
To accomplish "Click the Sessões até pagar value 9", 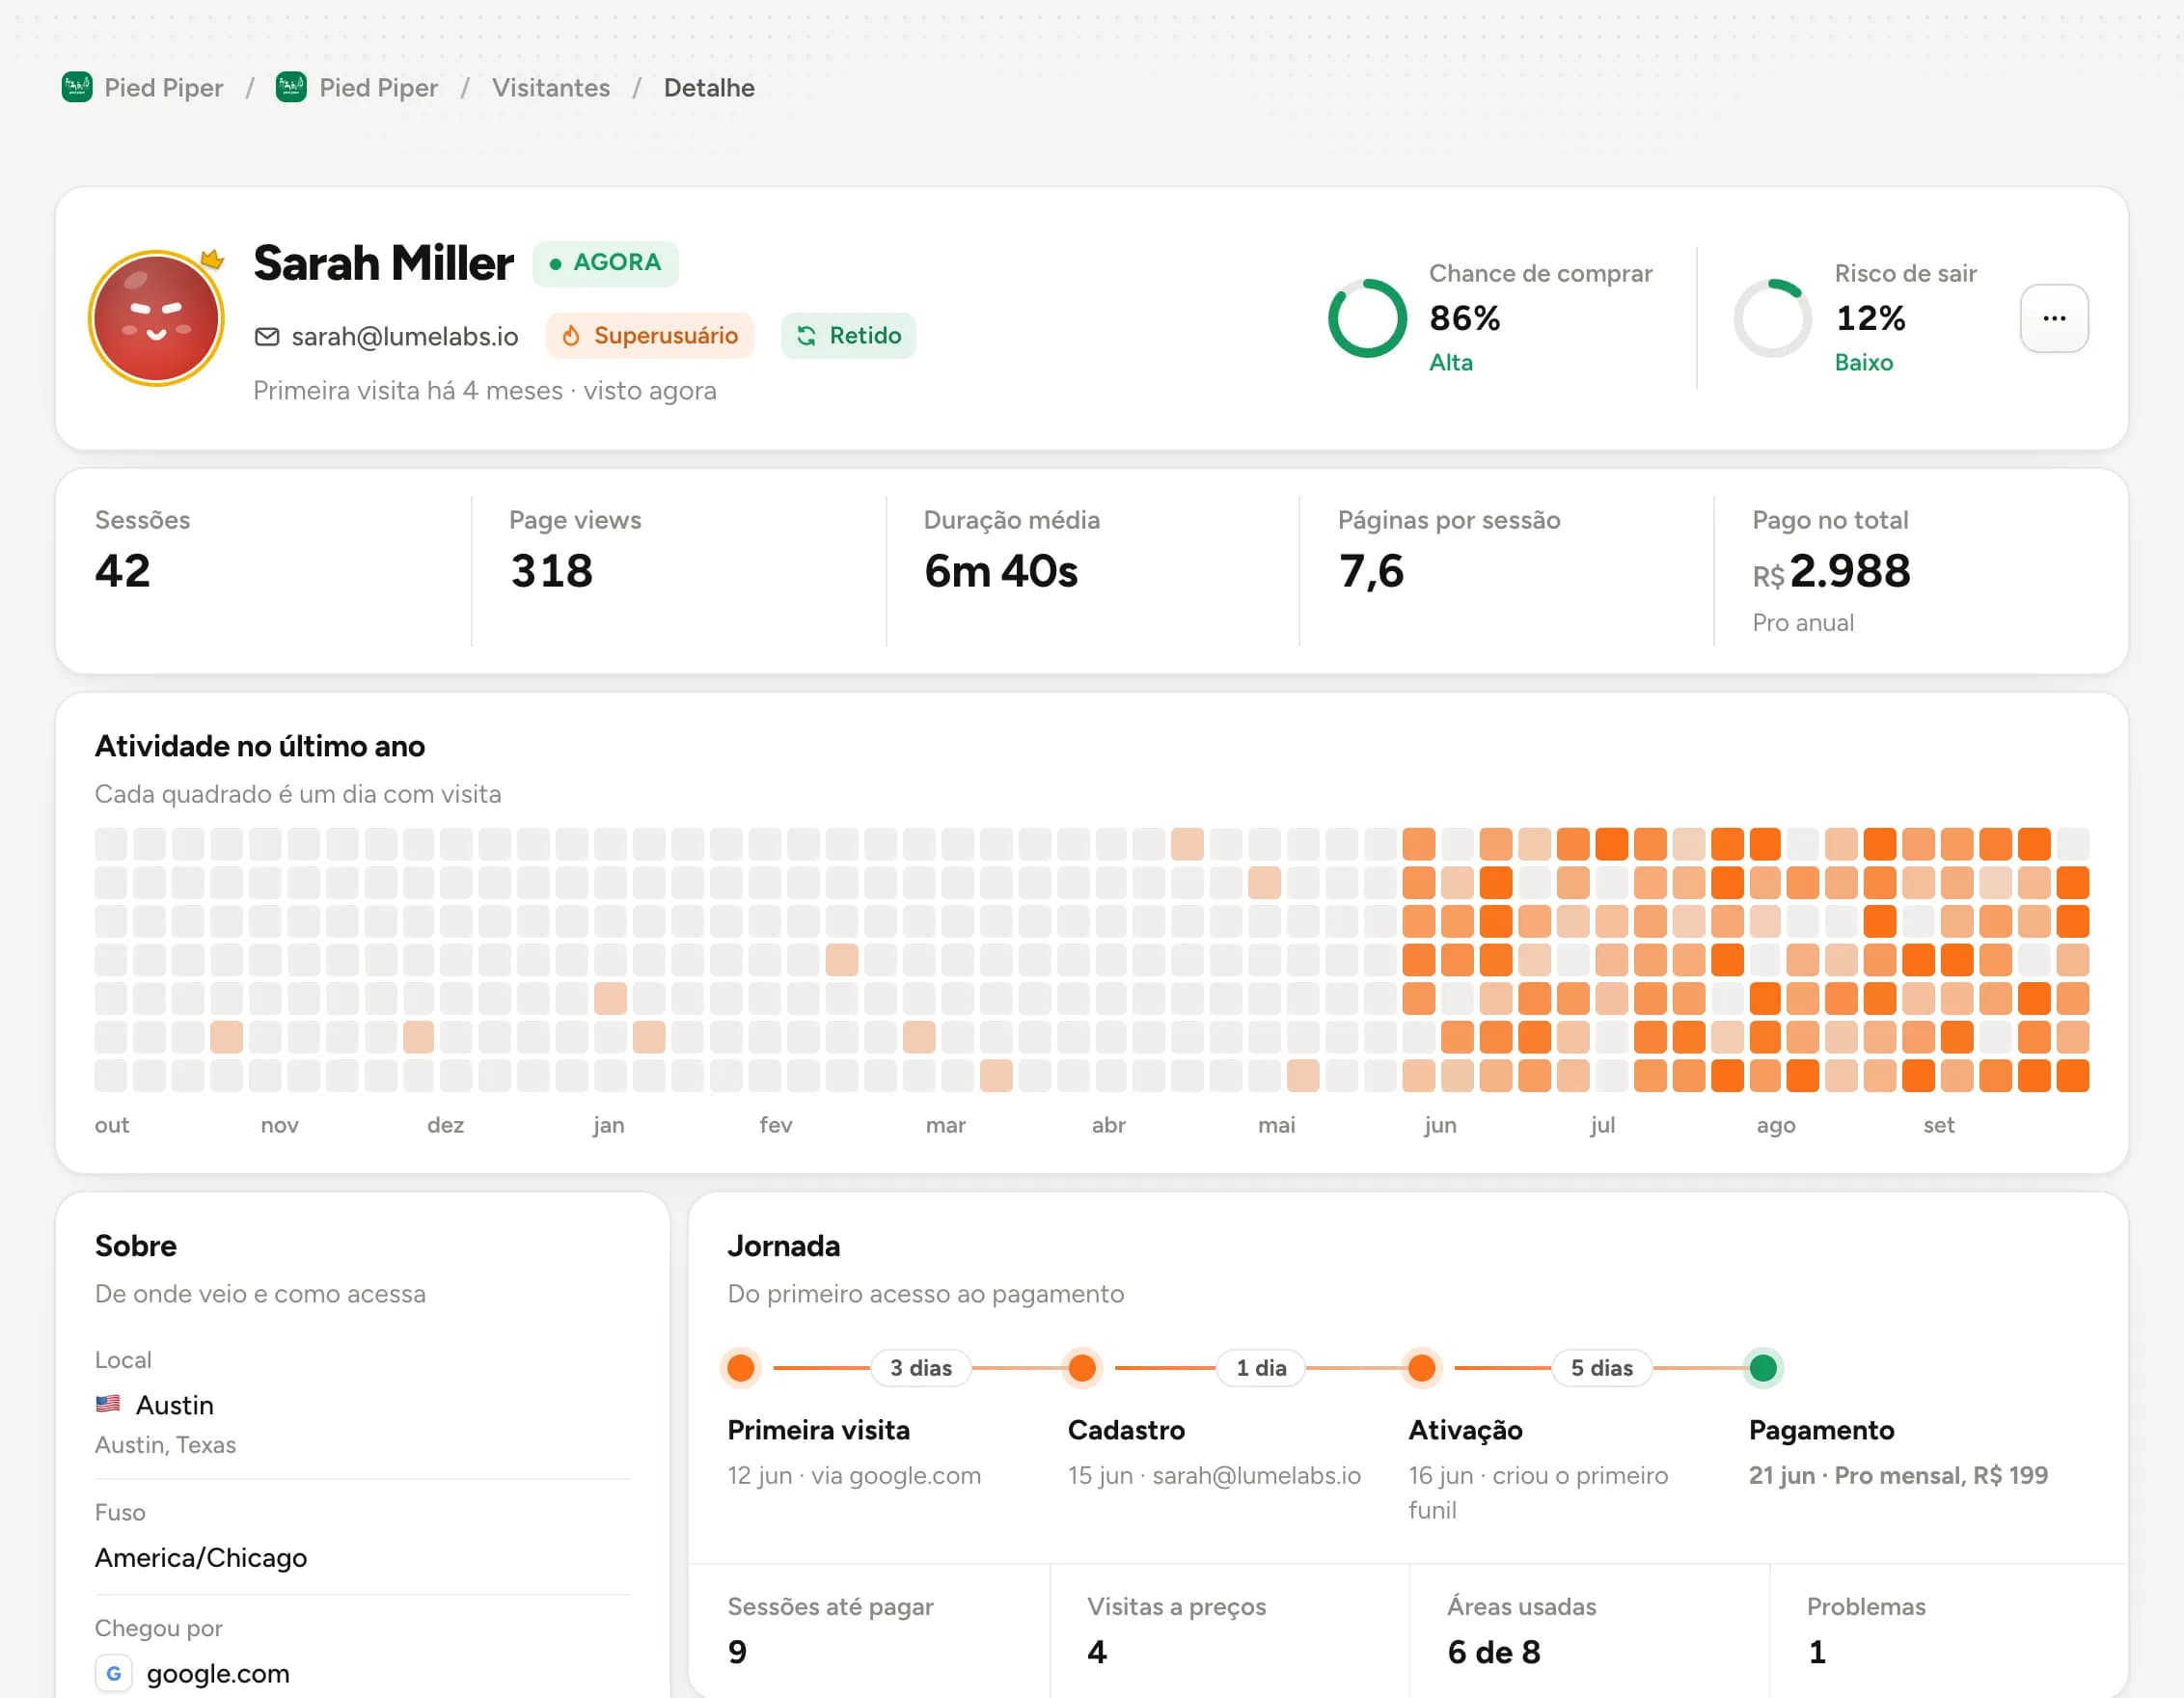I will (737, 1652).
